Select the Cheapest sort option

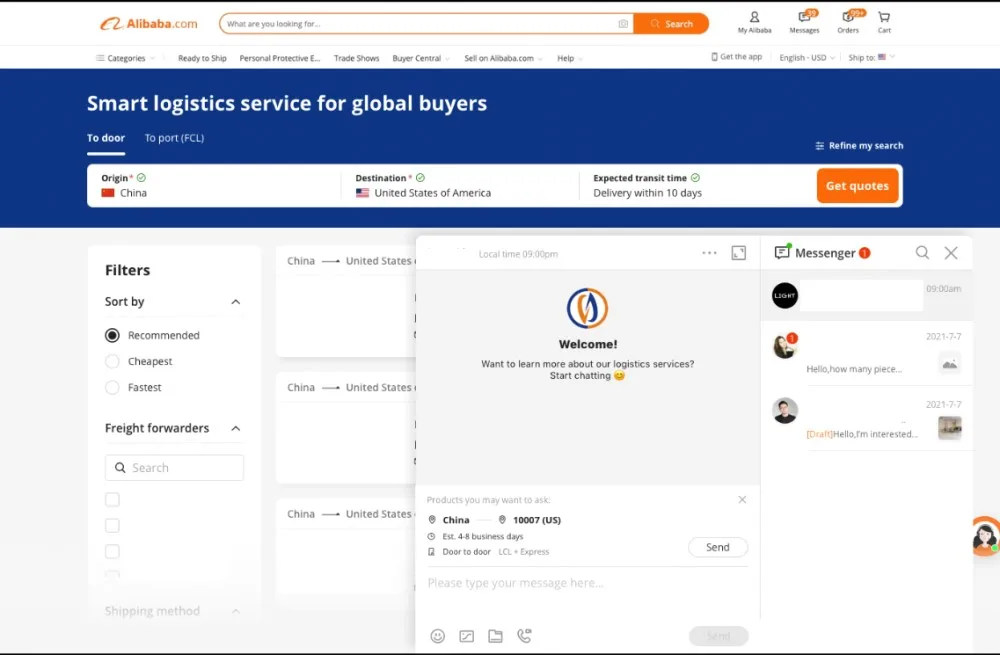tap(112, 361)
